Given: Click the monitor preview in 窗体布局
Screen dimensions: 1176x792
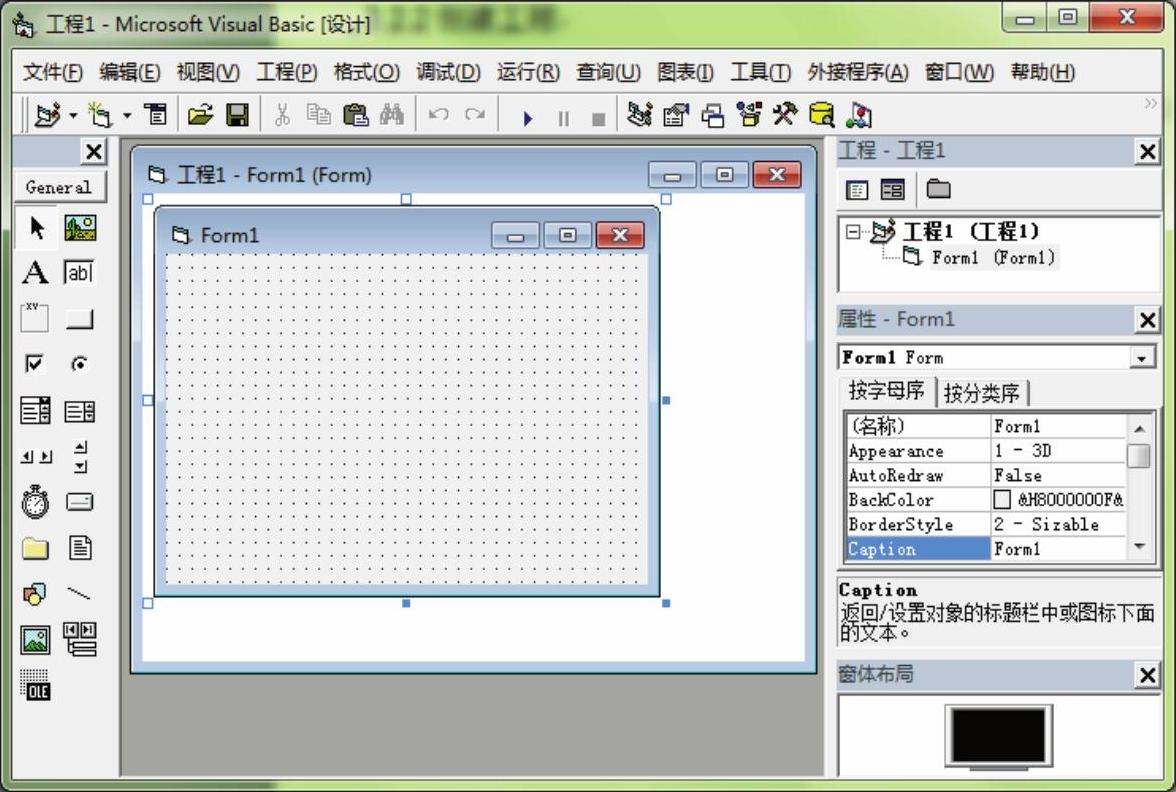Looking at the screenshot, I should 998,736.
